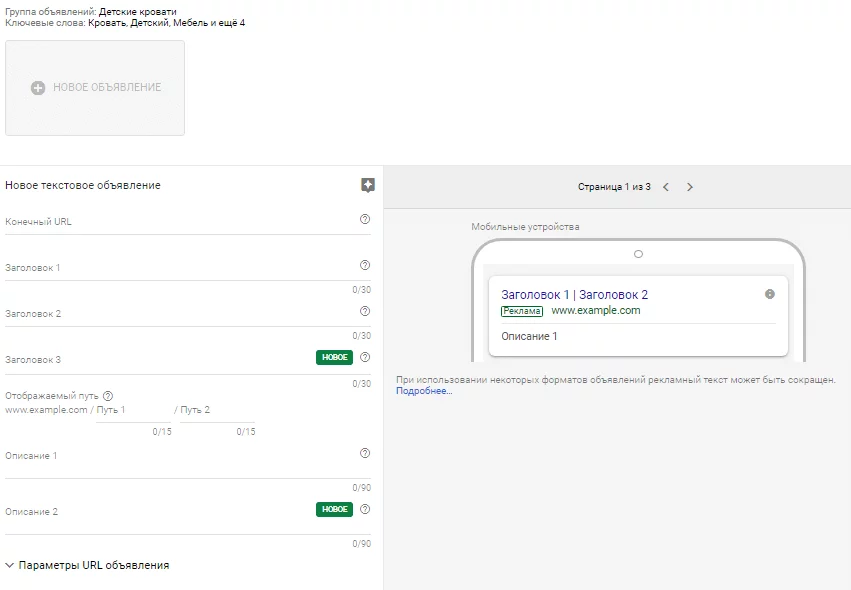Create a new ad via НОВОЕ ОБЪЯВЛЕНИЕ card
The width and height of the screenshot is (851, 590).
pos(95,88)
